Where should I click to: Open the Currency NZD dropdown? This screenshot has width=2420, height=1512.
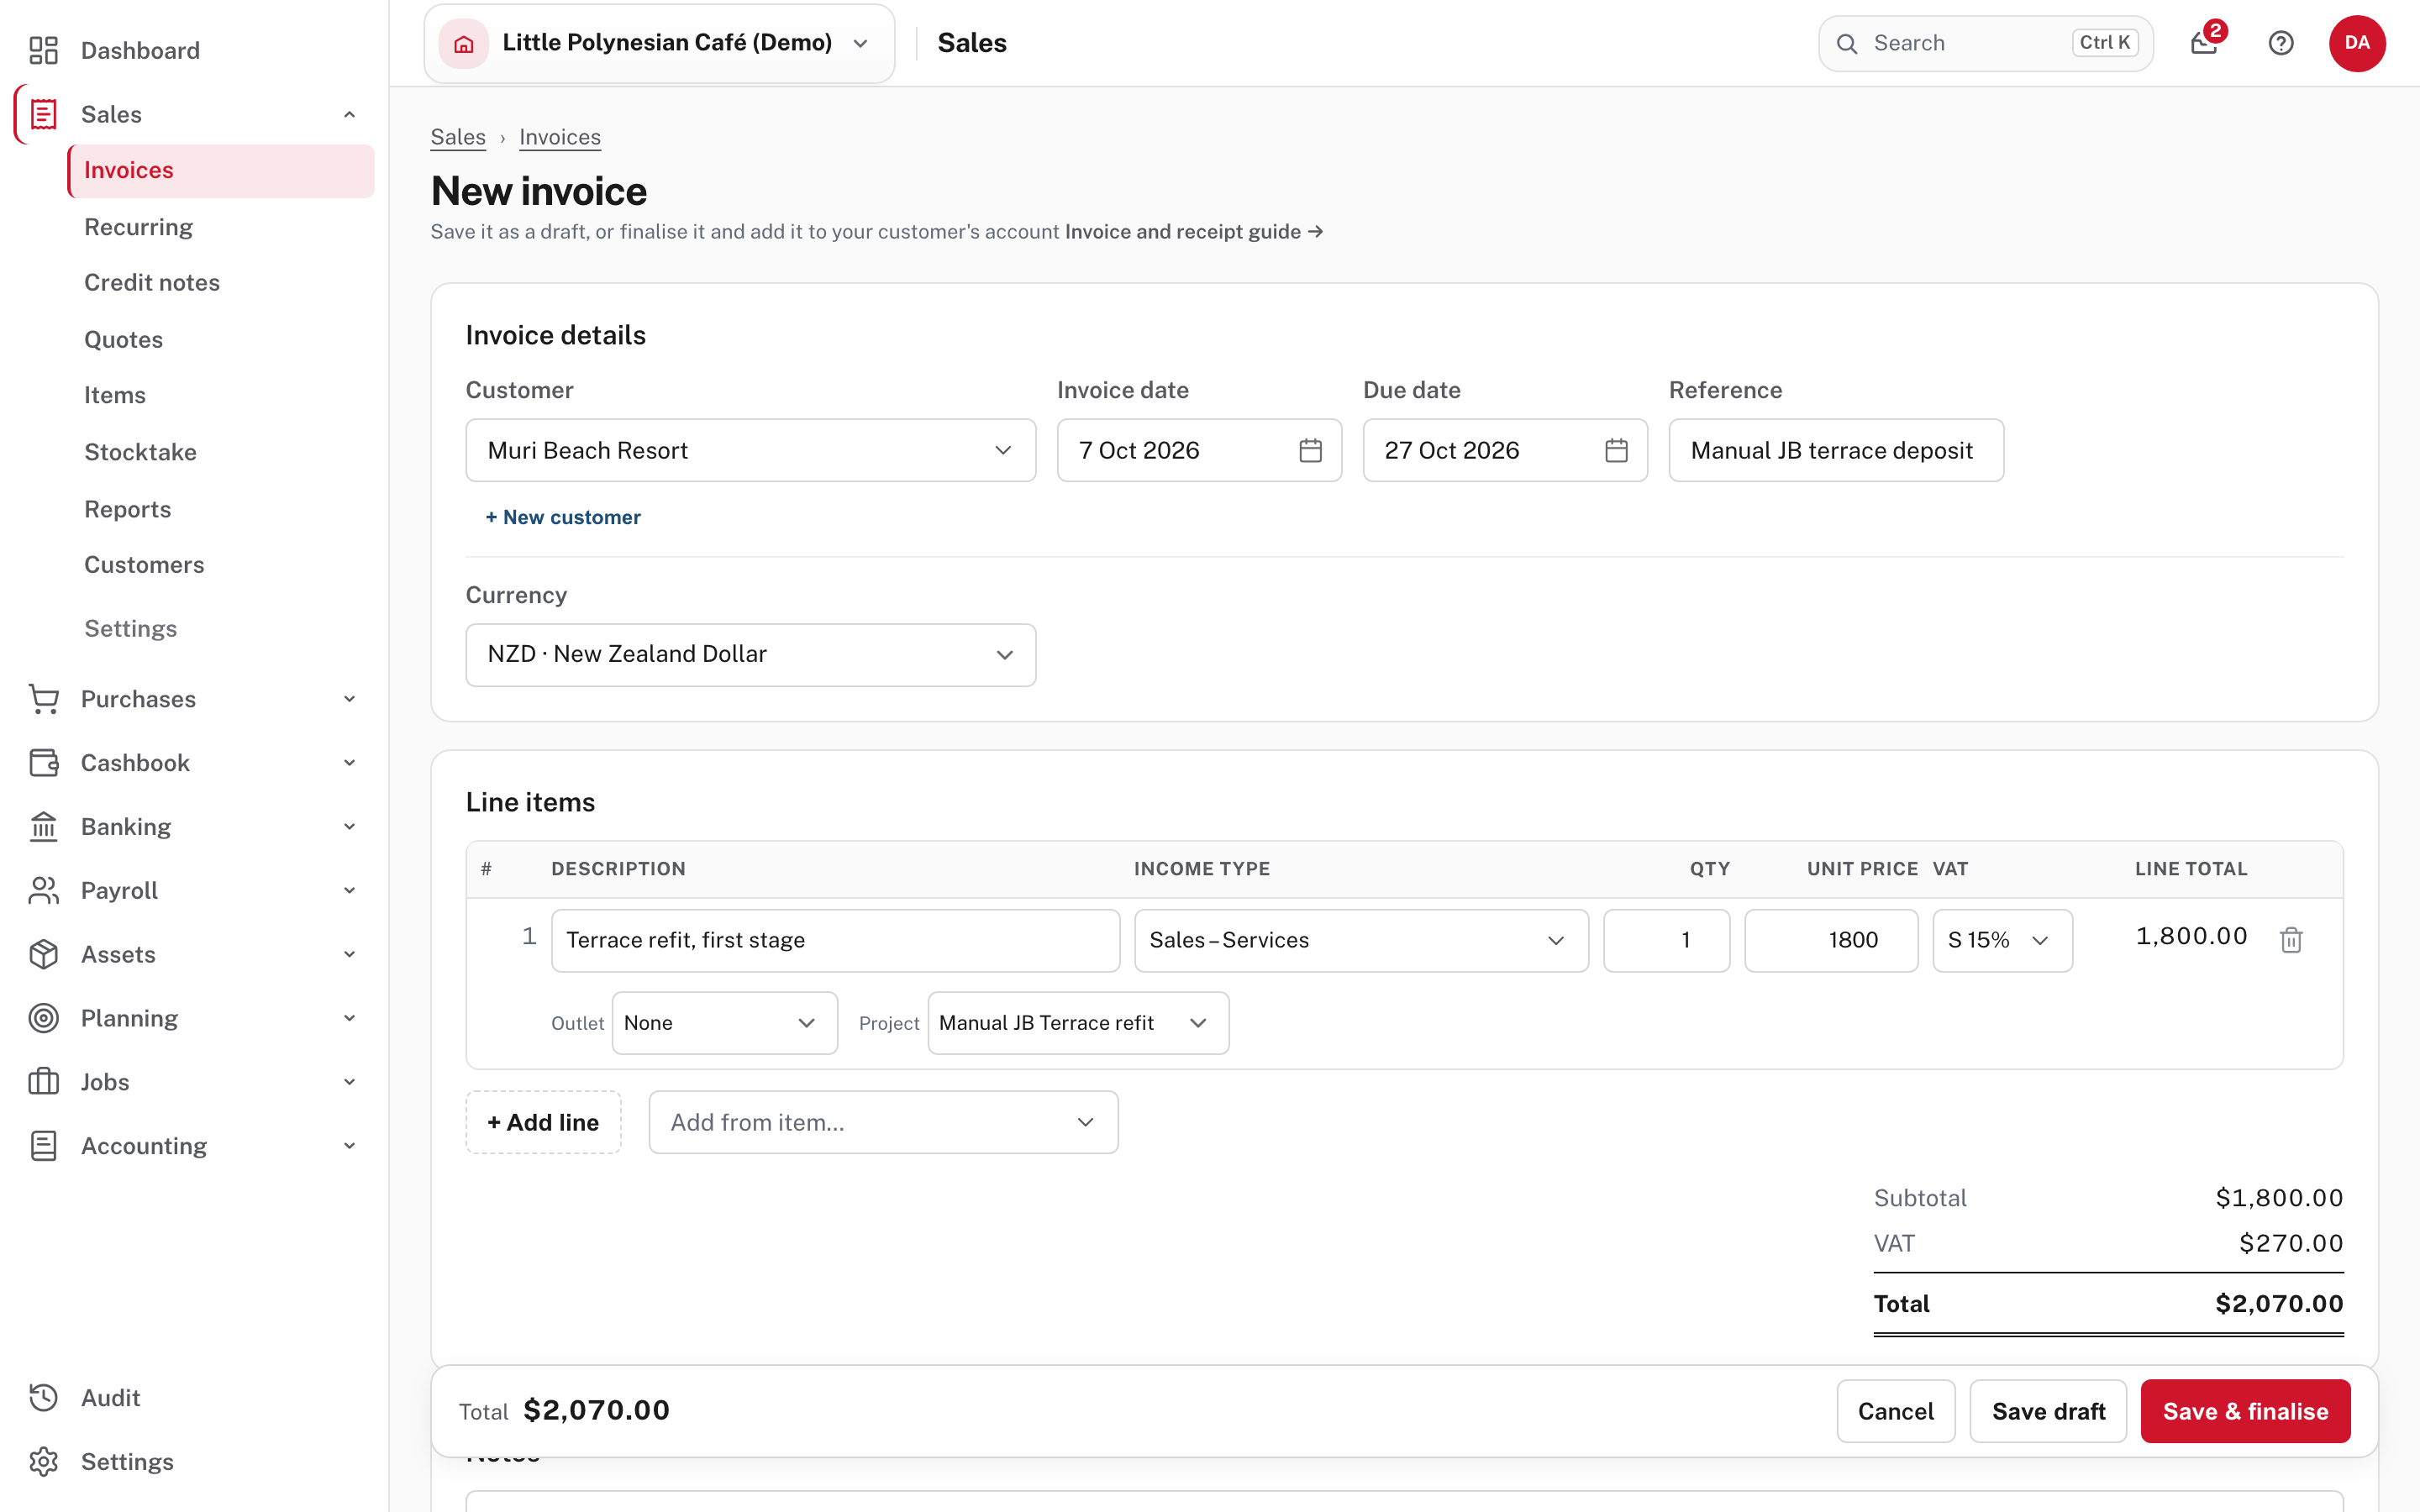[x=751, y=655]
